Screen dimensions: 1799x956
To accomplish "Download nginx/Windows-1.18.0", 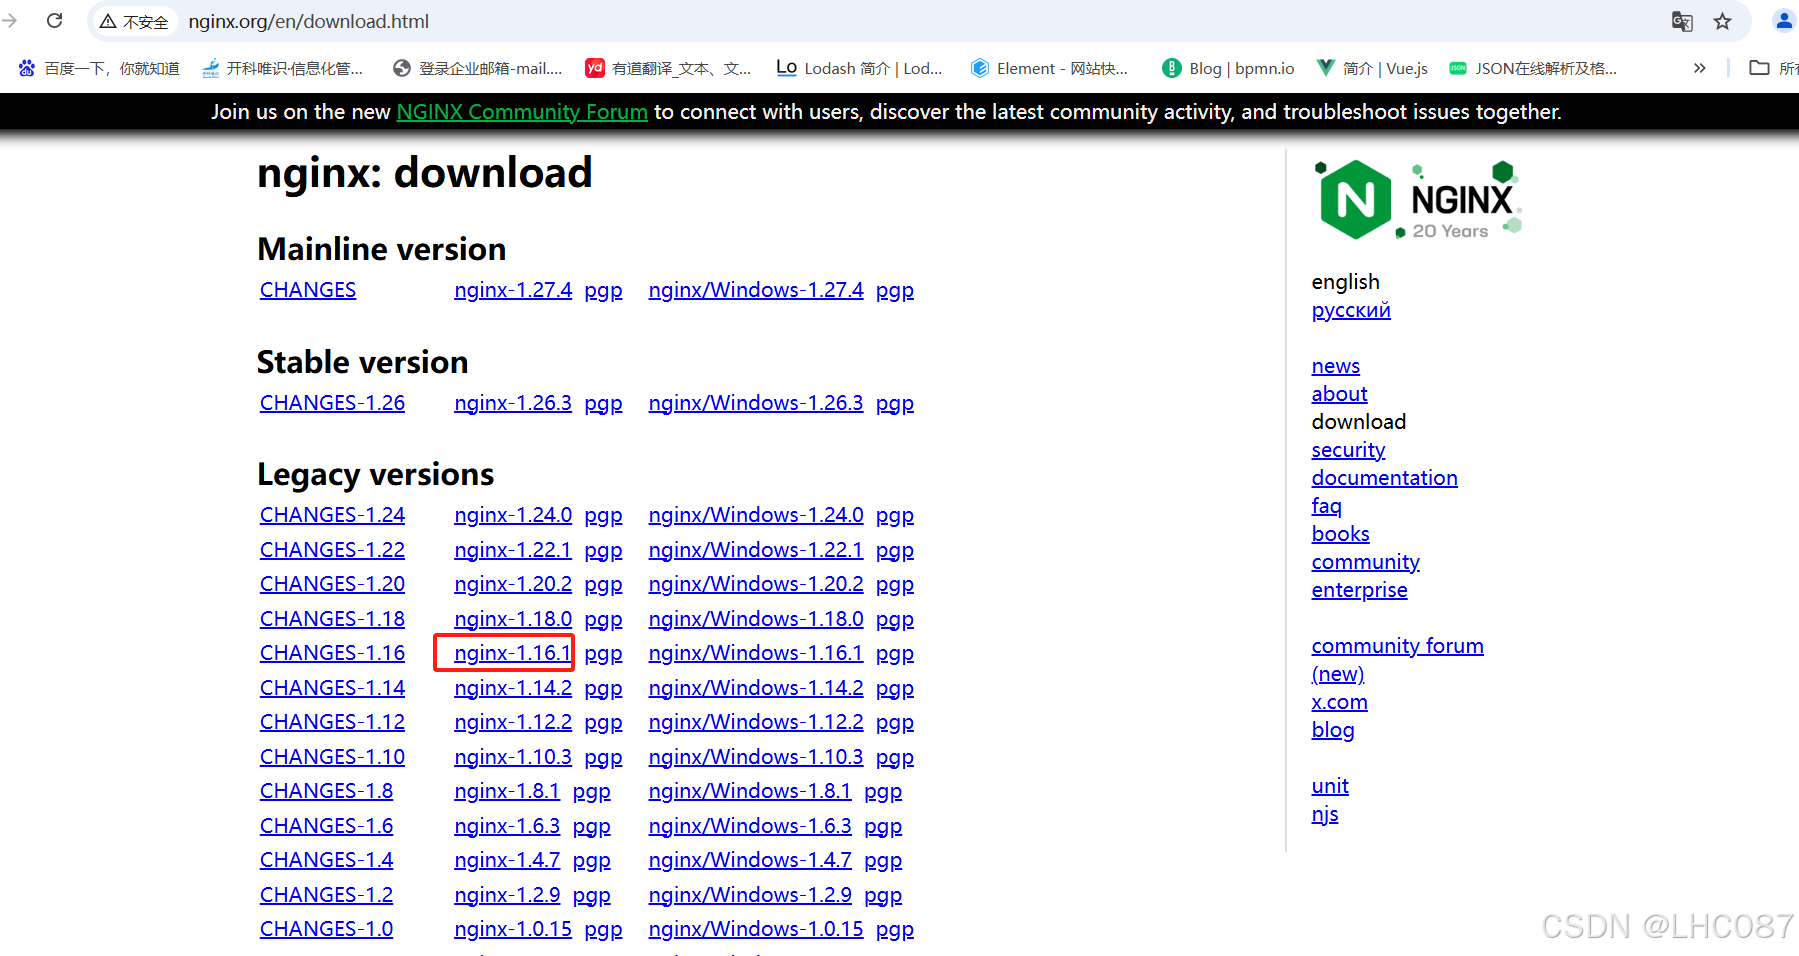I will [x=756, y=619].
